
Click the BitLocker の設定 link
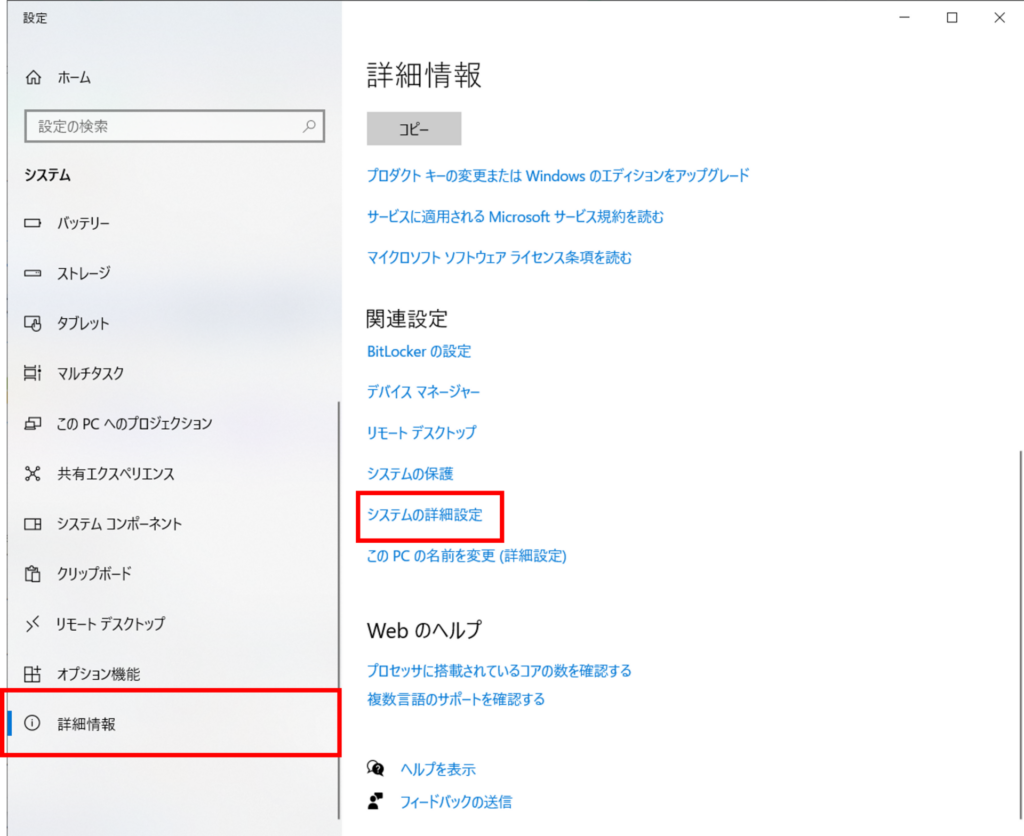pyautogui.click(x=419, y=351)
